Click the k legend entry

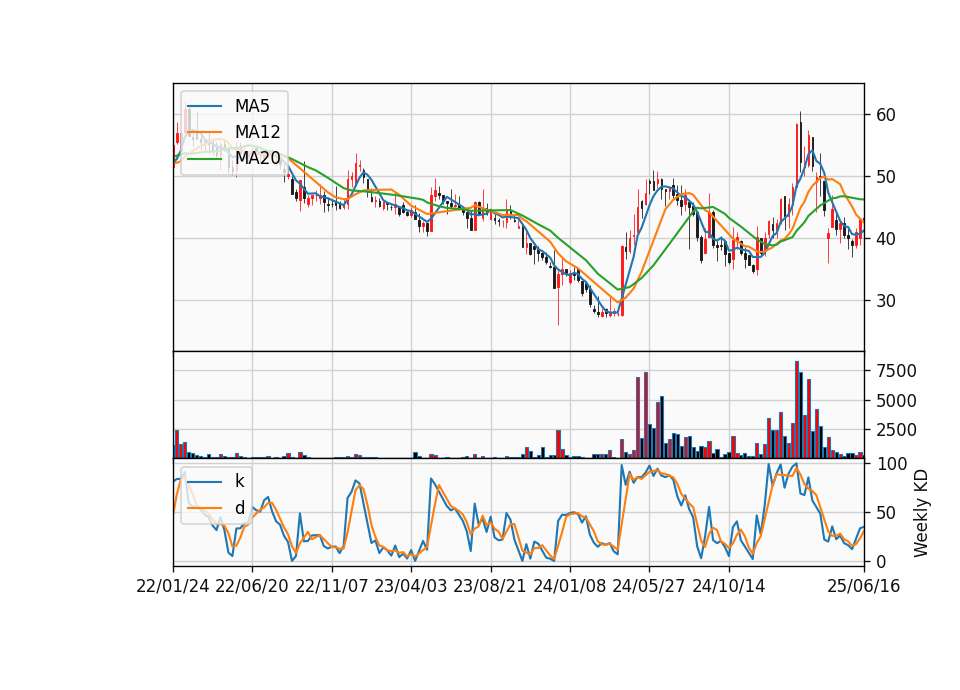click(x=239, y=481)
